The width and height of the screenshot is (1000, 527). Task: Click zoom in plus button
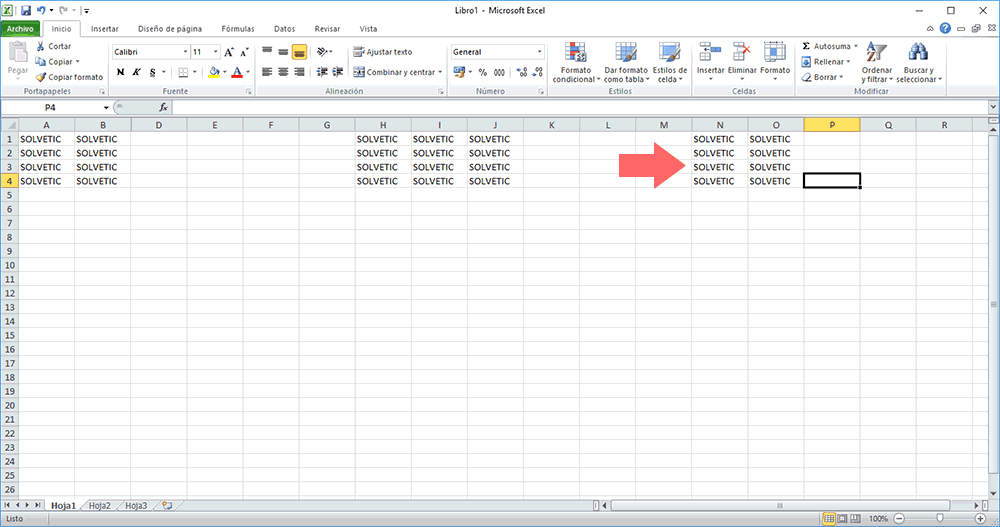[x=980, y=519]
